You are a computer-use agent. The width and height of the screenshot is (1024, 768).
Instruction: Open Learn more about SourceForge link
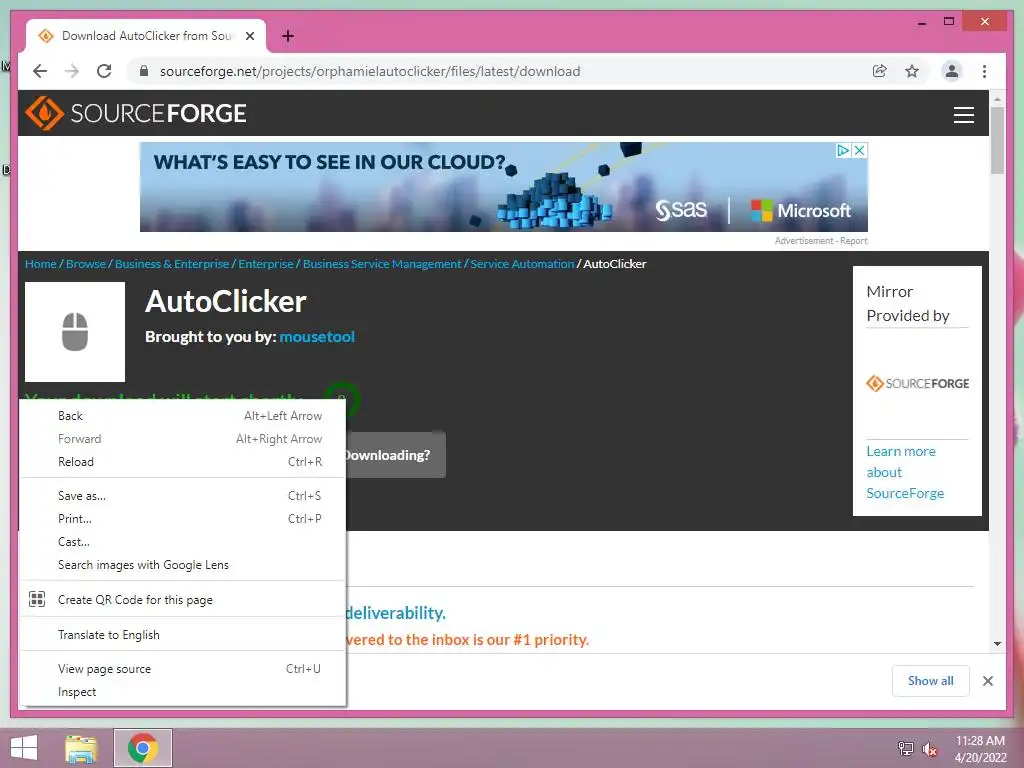[x=905, y=472]
